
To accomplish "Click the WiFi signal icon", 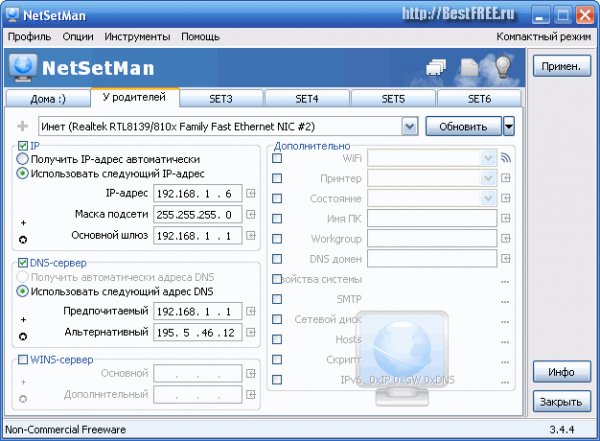I will pos(506,158).
